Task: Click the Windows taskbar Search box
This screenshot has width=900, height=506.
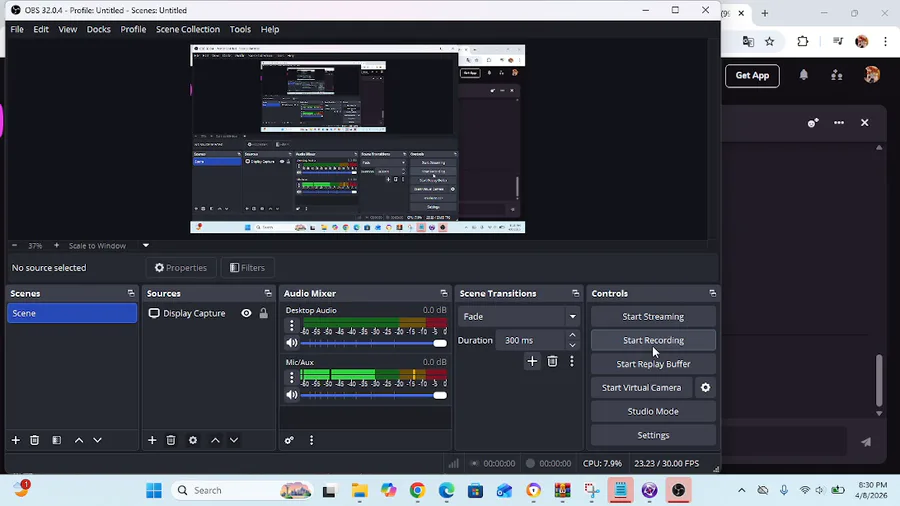Action: (242, 491)
